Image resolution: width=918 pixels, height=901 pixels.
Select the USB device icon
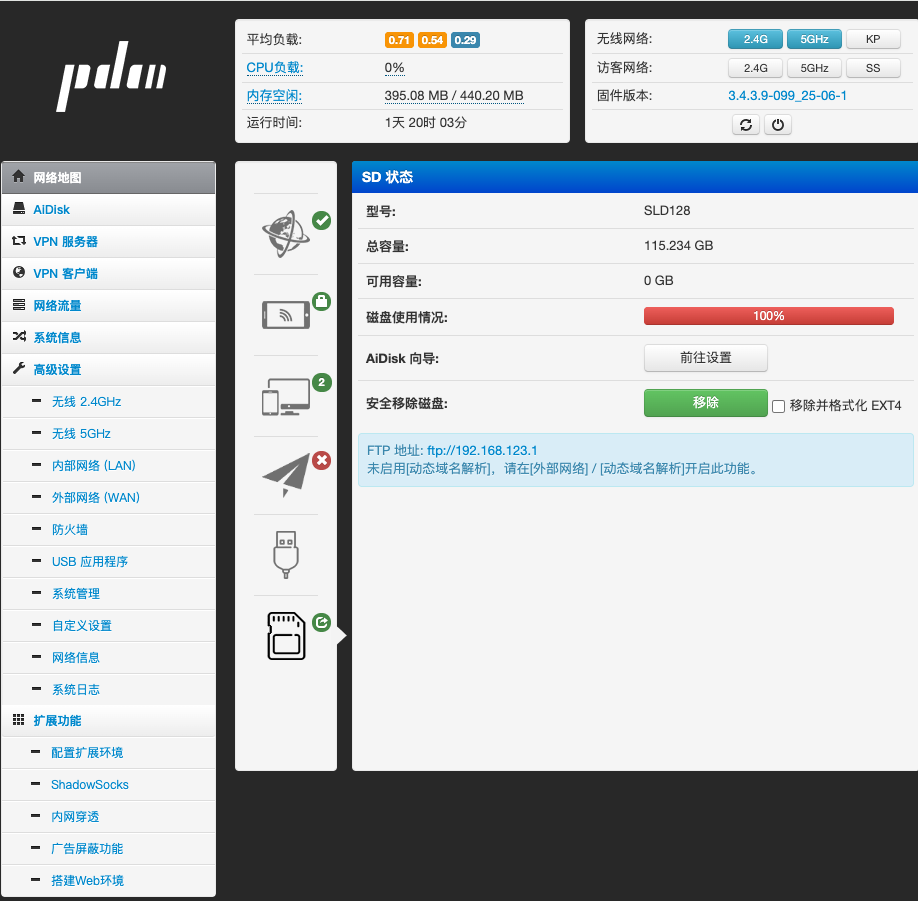click(286, 554)
